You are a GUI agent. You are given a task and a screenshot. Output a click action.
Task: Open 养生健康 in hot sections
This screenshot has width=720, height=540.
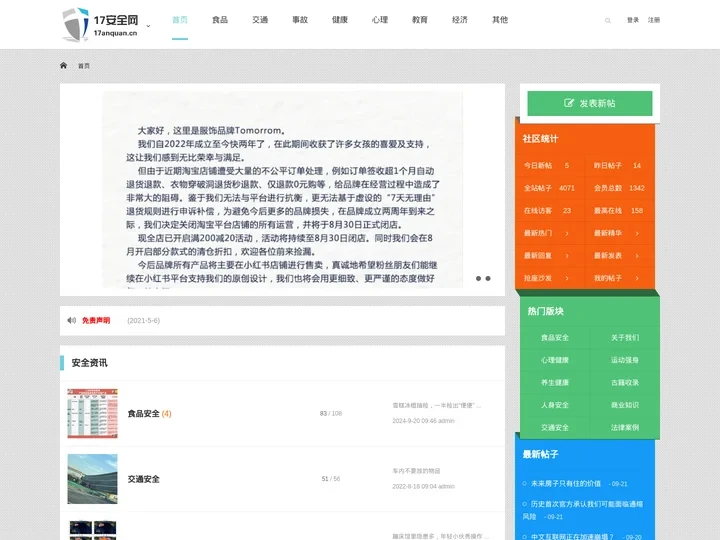[x=555, y=382]
